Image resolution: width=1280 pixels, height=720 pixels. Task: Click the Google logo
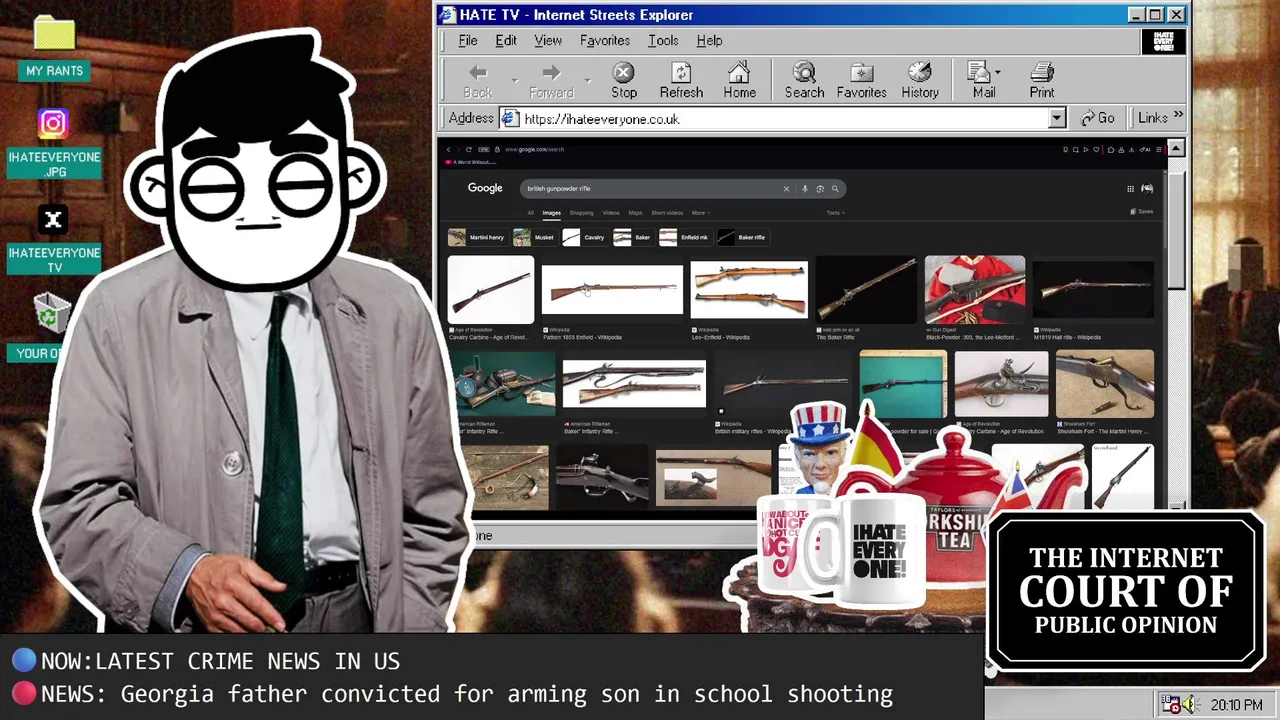pyautogui.click(x=485, y=188)
